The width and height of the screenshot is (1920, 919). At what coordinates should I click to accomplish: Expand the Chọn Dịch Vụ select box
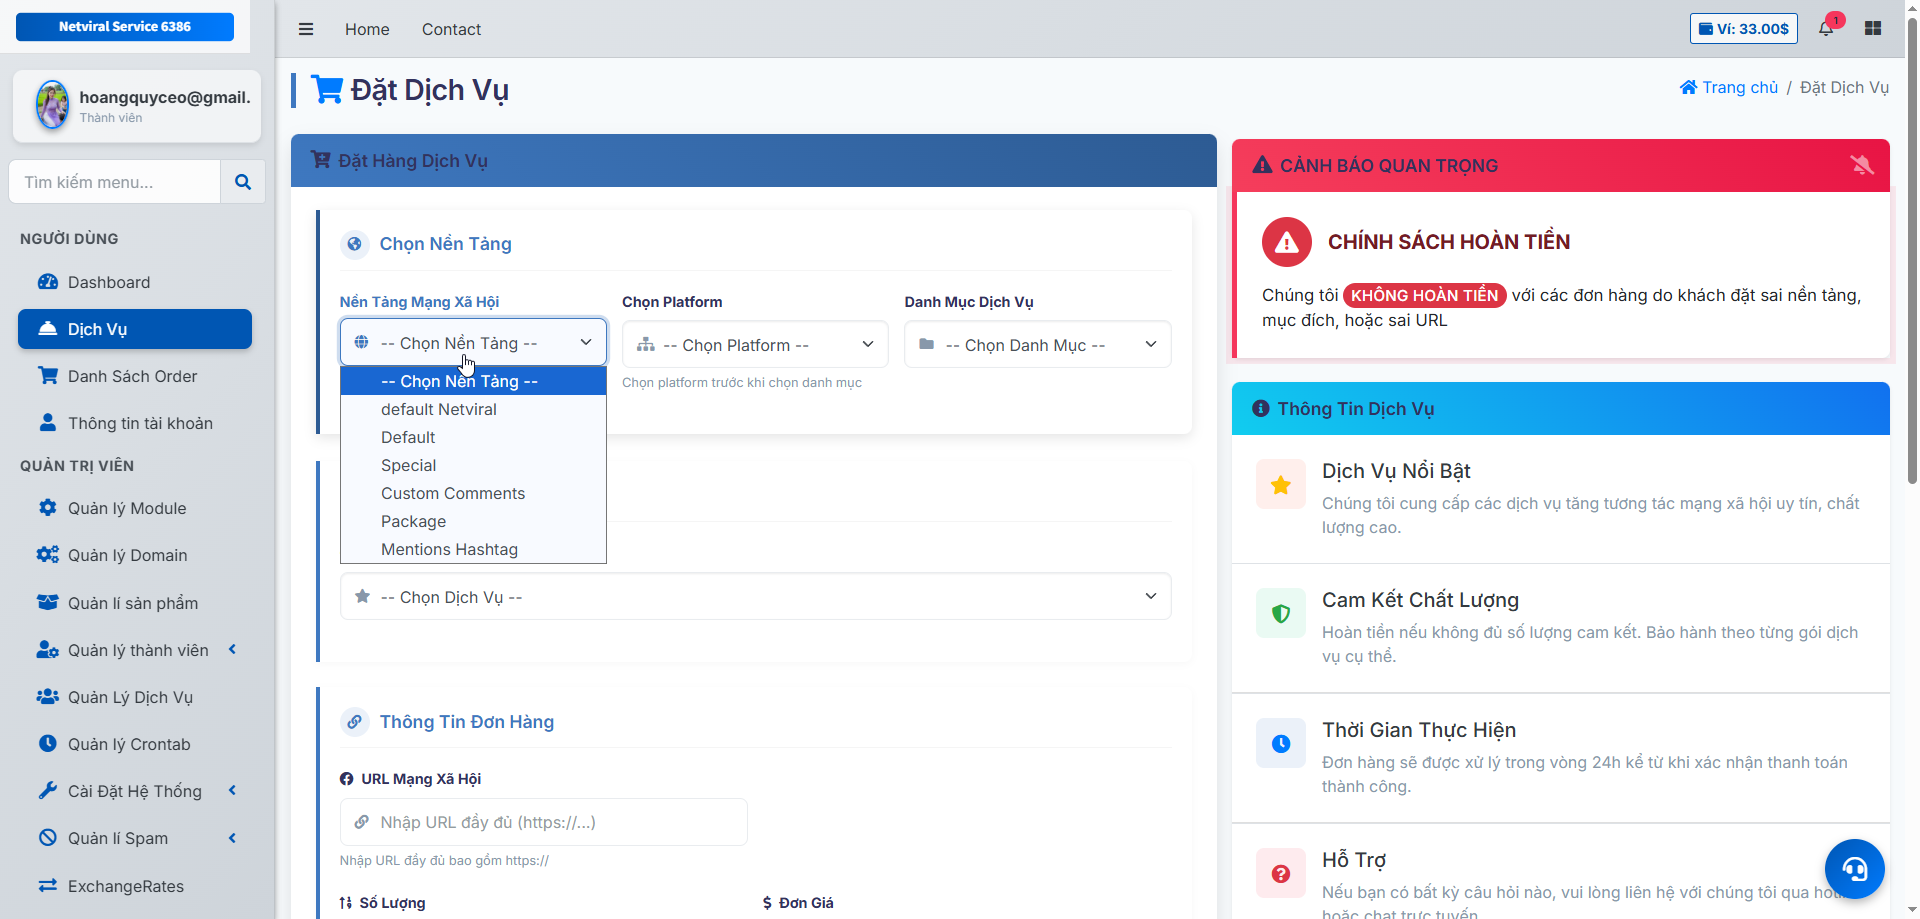(x=755, y=597)
